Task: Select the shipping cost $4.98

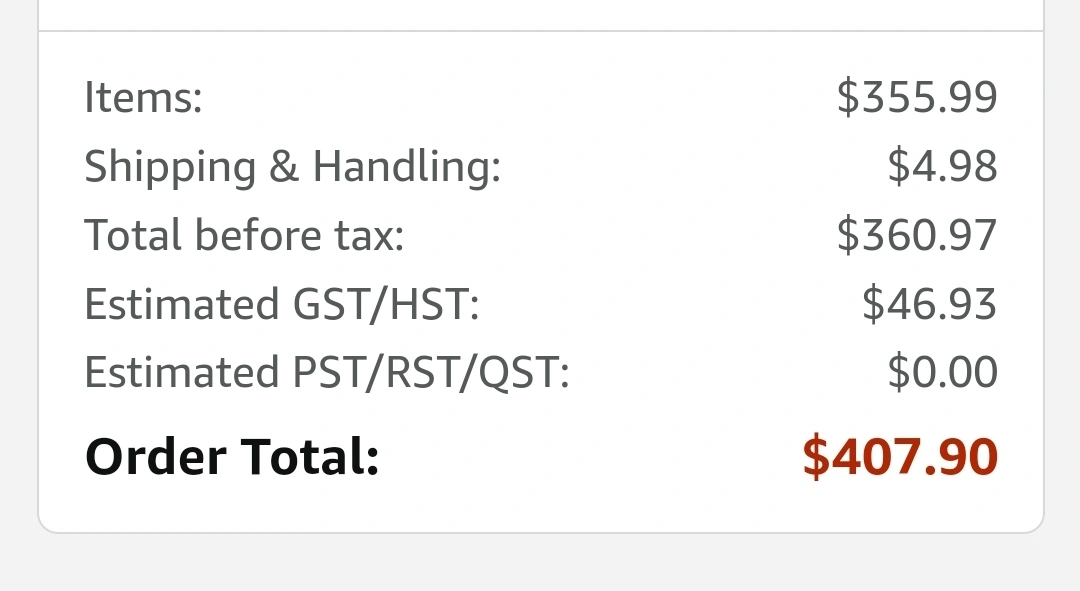Action: click(x=942, y=166)
